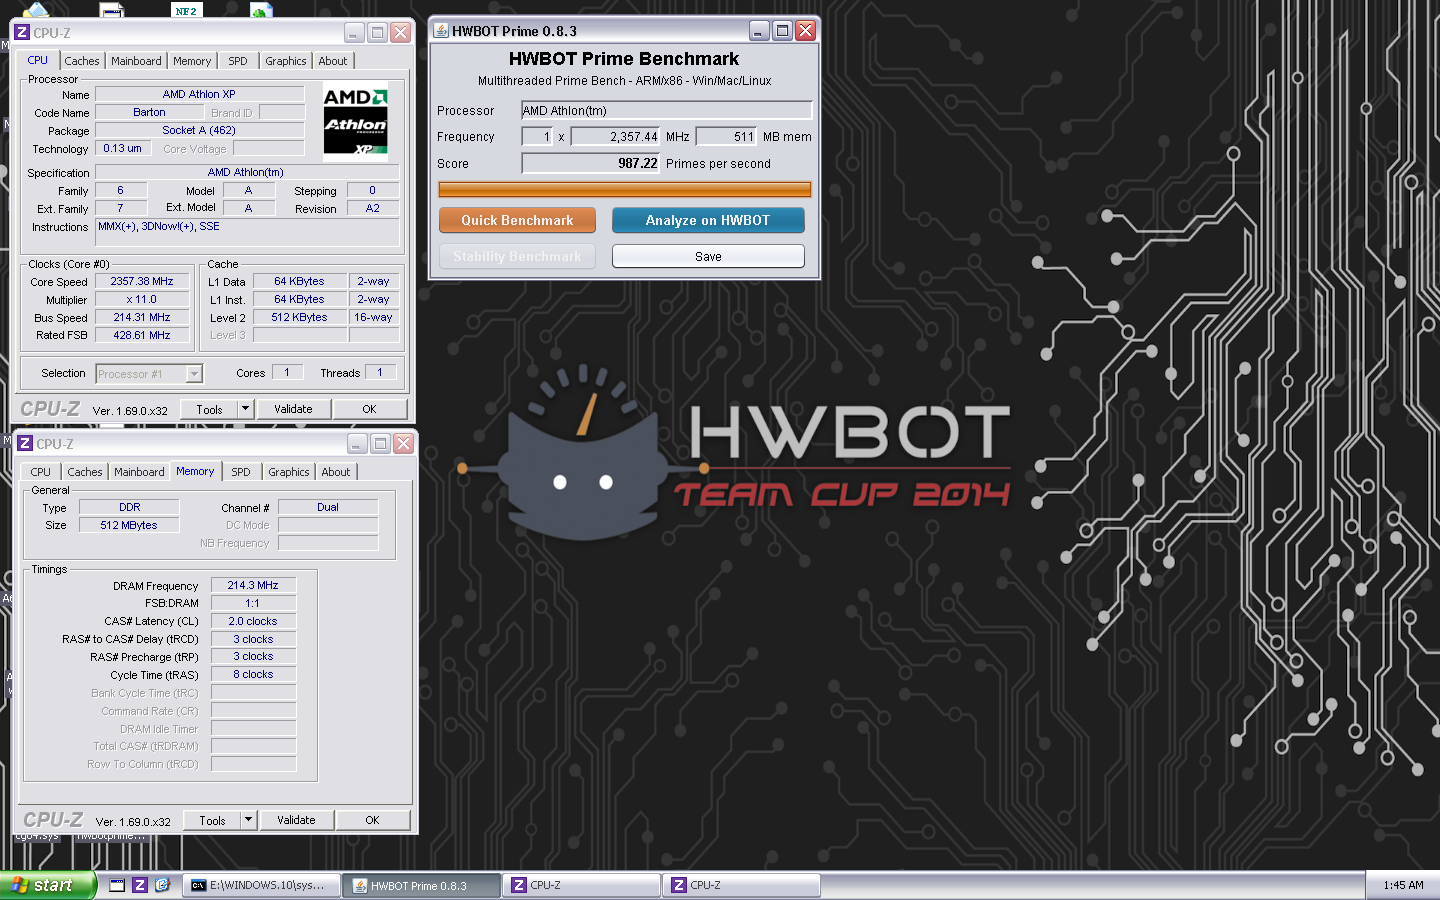Click the memory field showing 511

pyautogui.click(x=726, y=136)
